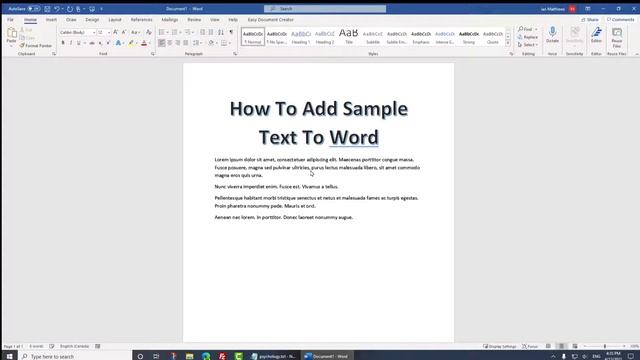Click the proofing check icon in status bar

point(52,346)
